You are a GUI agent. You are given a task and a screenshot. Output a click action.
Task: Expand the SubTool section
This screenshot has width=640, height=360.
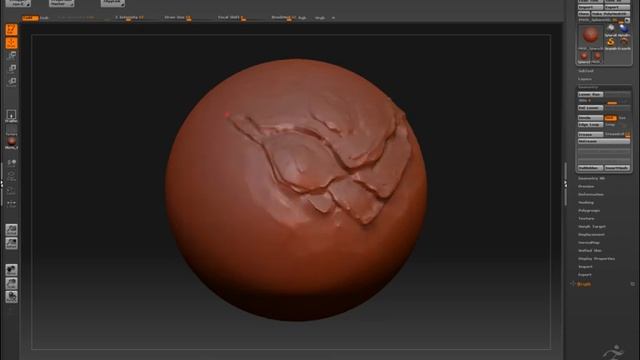point(586,71)
